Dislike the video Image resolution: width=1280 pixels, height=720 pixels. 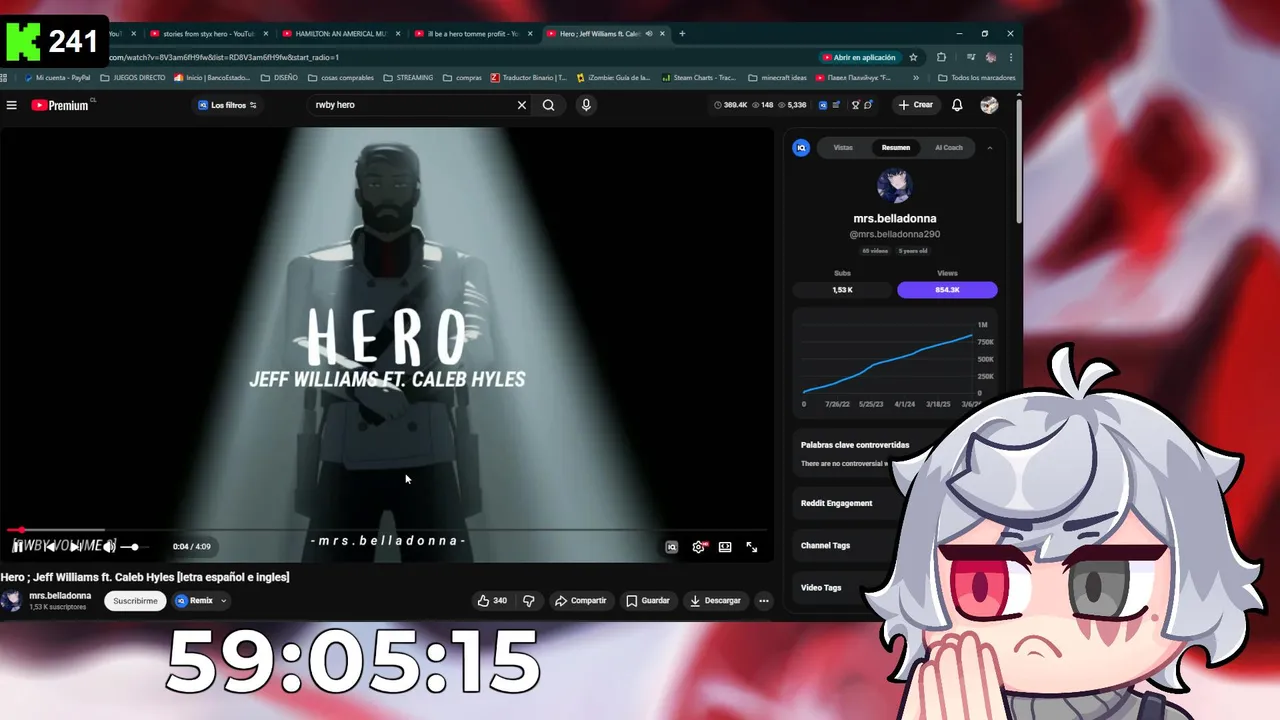tap(529, 601)
